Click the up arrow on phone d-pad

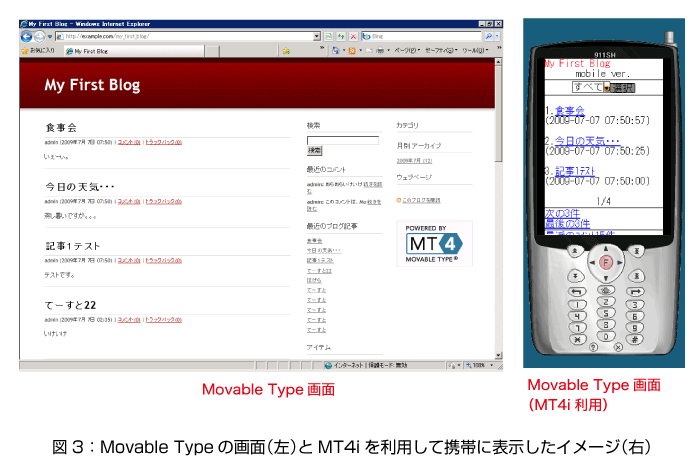point(606,249)
